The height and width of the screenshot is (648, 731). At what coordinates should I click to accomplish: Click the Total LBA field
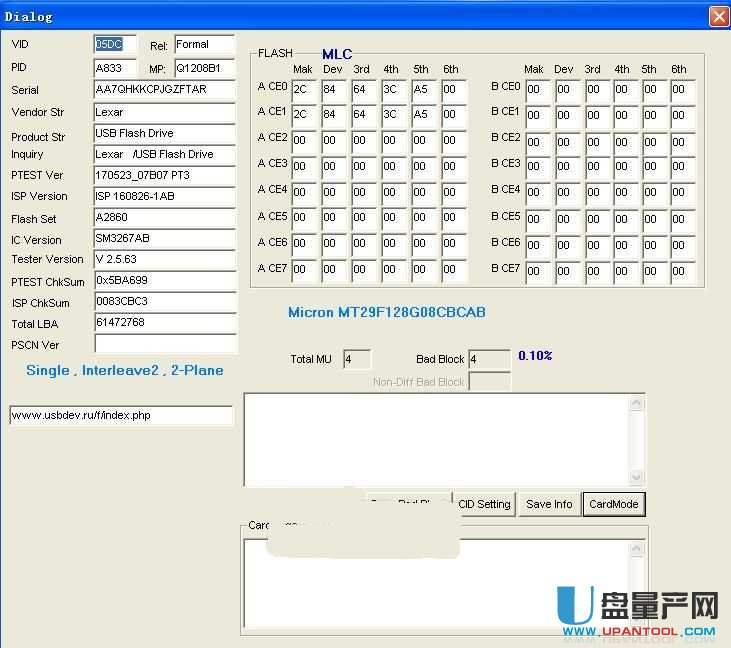click(x=164, y=322)
